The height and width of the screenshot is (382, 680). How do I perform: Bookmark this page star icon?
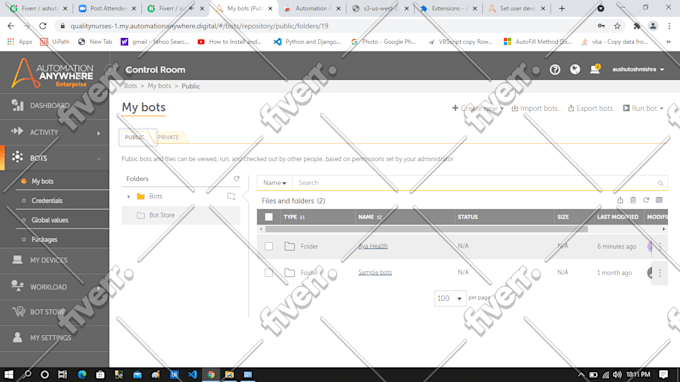click(617, 26)
